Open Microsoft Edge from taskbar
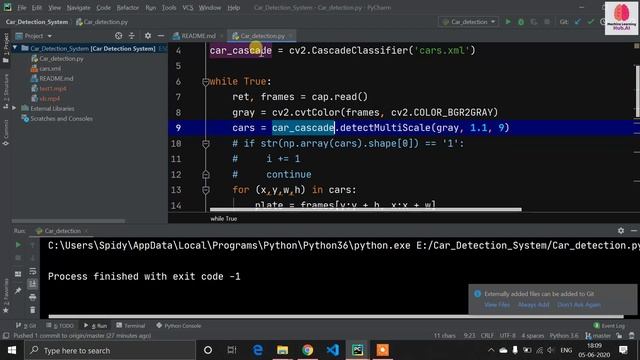 click(x=258, y=350)
